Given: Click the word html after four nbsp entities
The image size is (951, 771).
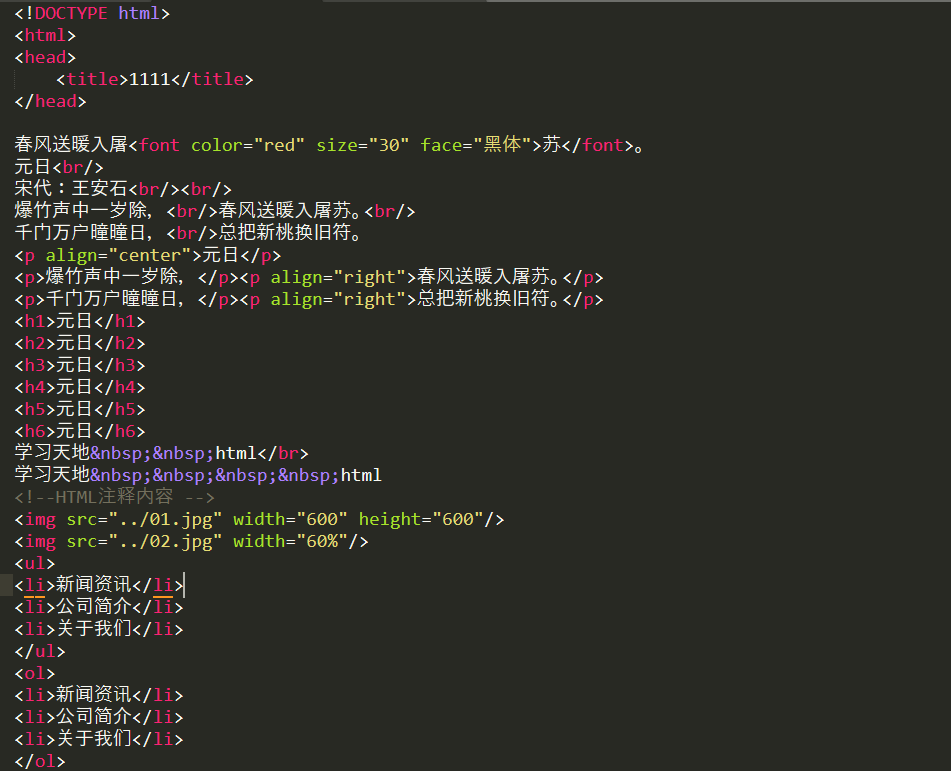Looking at the screenshot, I should tap(361, 475).
